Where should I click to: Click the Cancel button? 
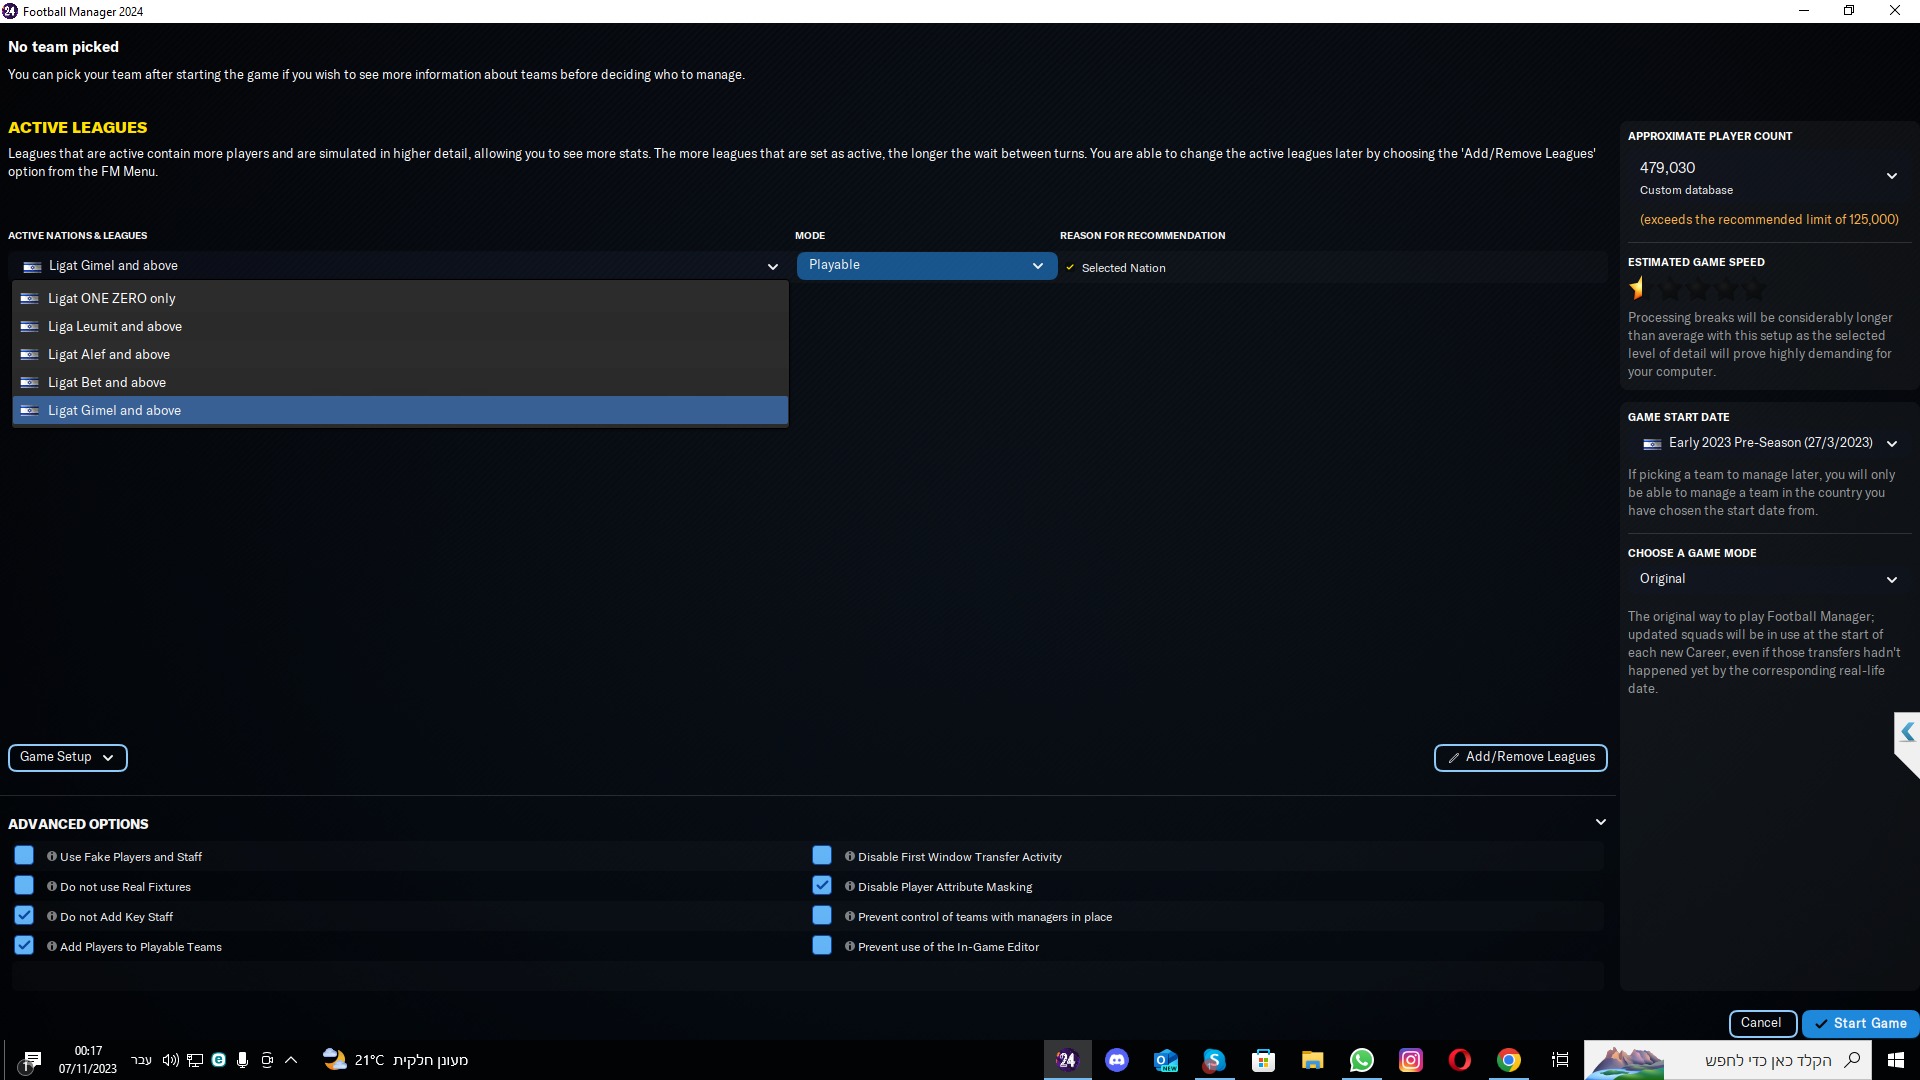coord(1762,1023)
